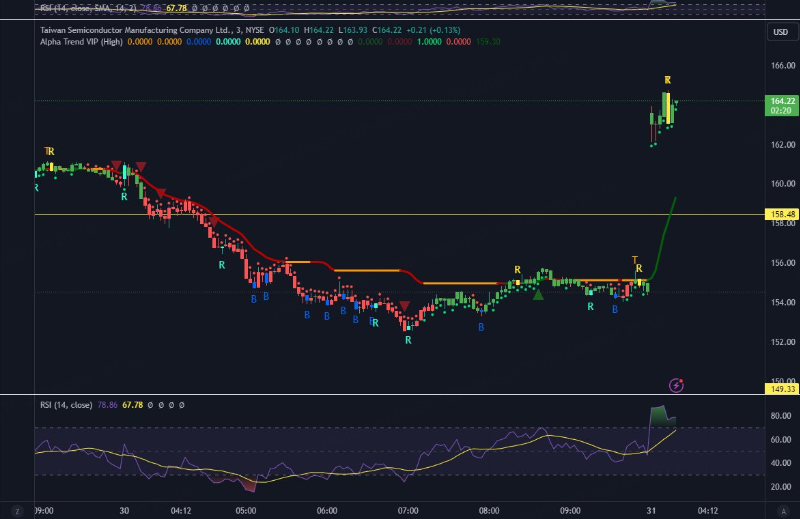The width and height of the screenshot is (800, 519).
Task: Click the teal R marker below the 07:00 low
Action: [x=408, y=340]
